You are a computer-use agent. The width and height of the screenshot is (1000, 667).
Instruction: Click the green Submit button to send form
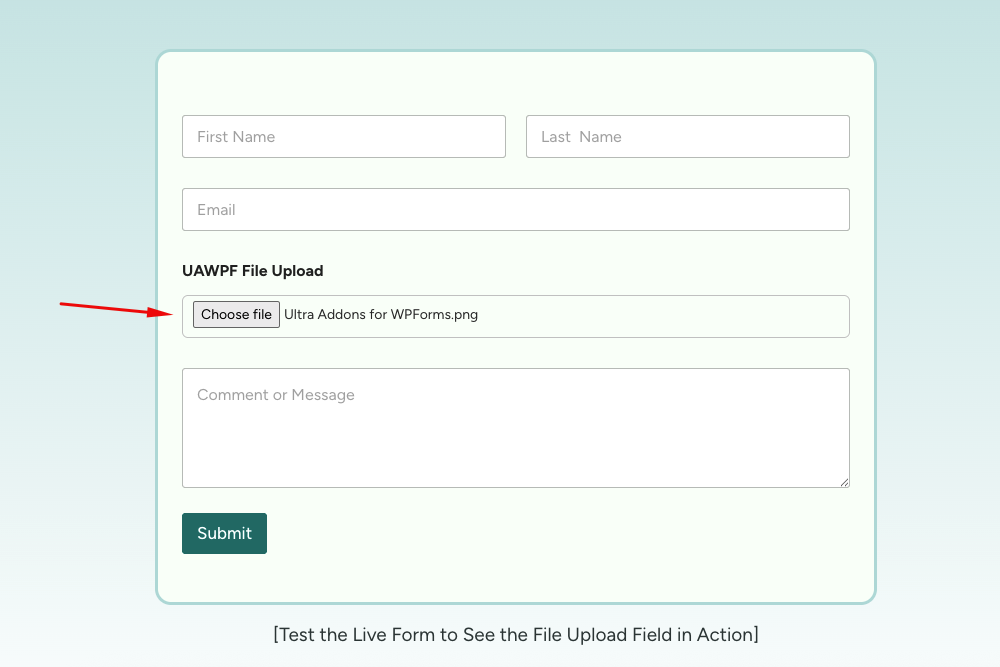pos(224,533)
